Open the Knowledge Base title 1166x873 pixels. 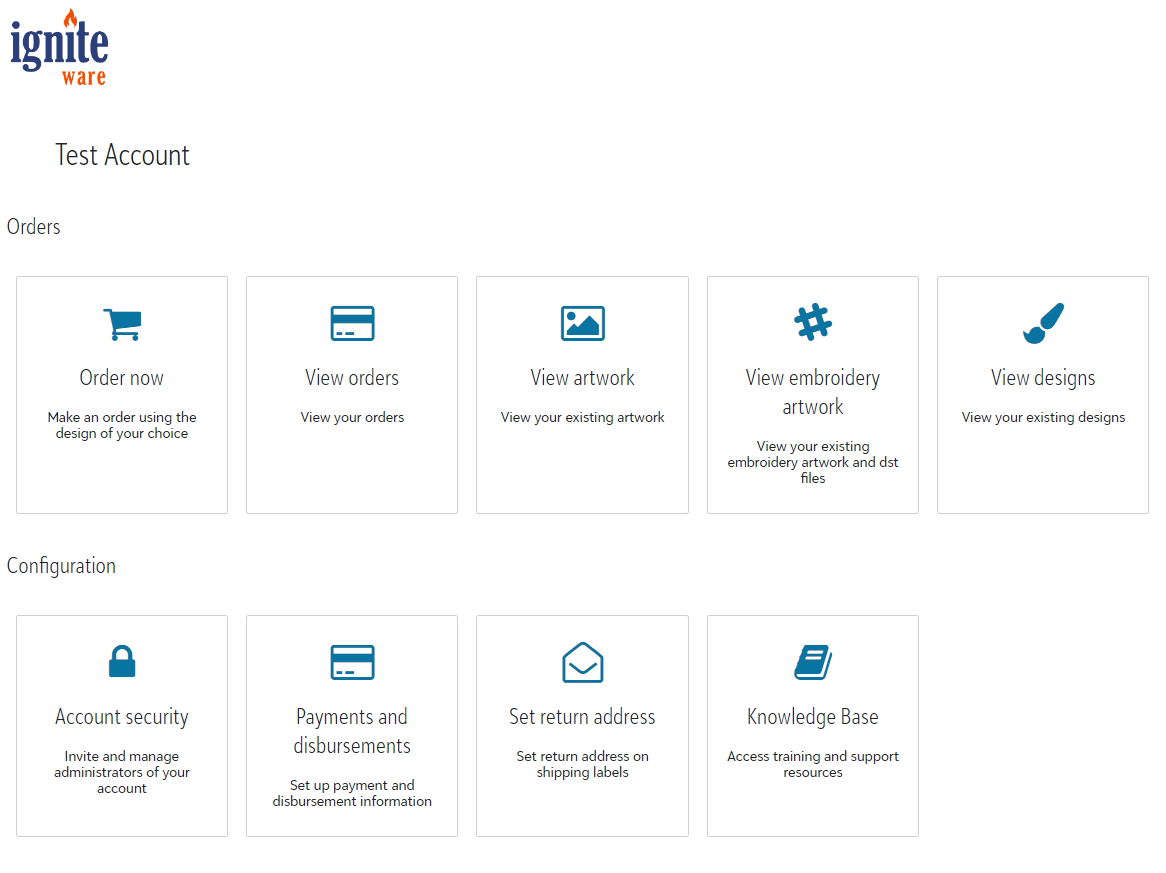813,718
